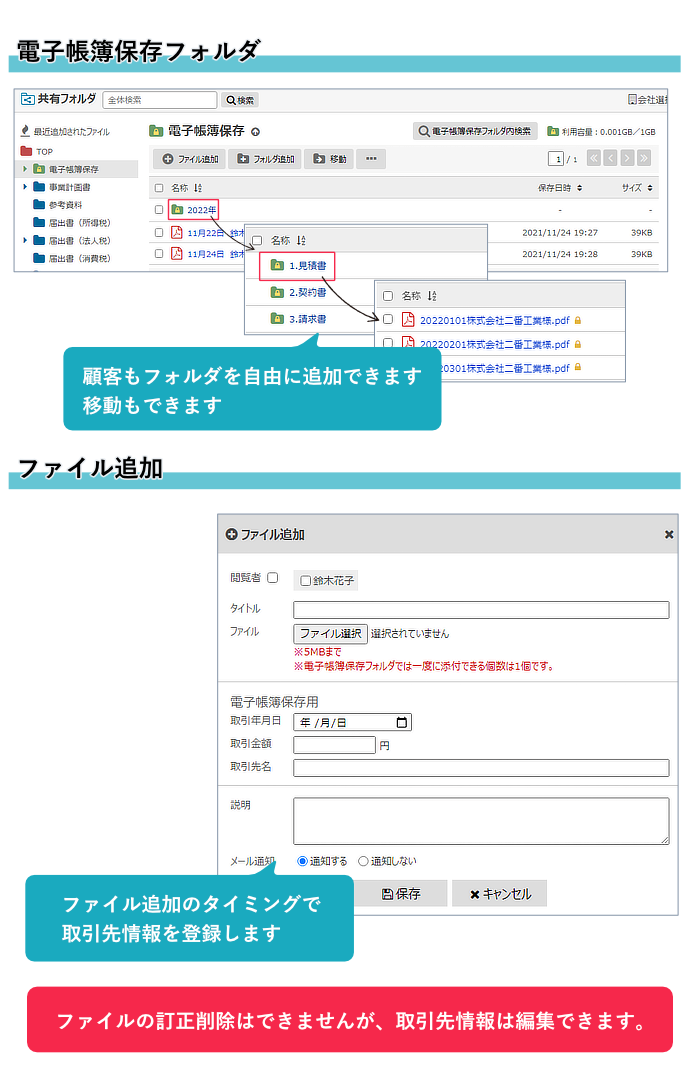Click the ファイル追加 toolbar button
This screenshot has height=1070, width=699.
190,159
